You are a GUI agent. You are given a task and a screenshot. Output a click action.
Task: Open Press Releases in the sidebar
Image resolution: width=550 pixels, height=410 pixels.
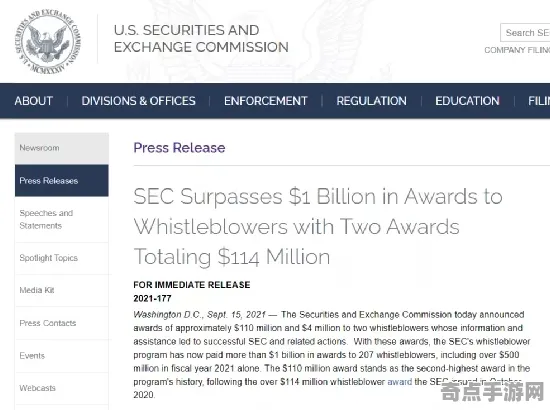[62, 180]
